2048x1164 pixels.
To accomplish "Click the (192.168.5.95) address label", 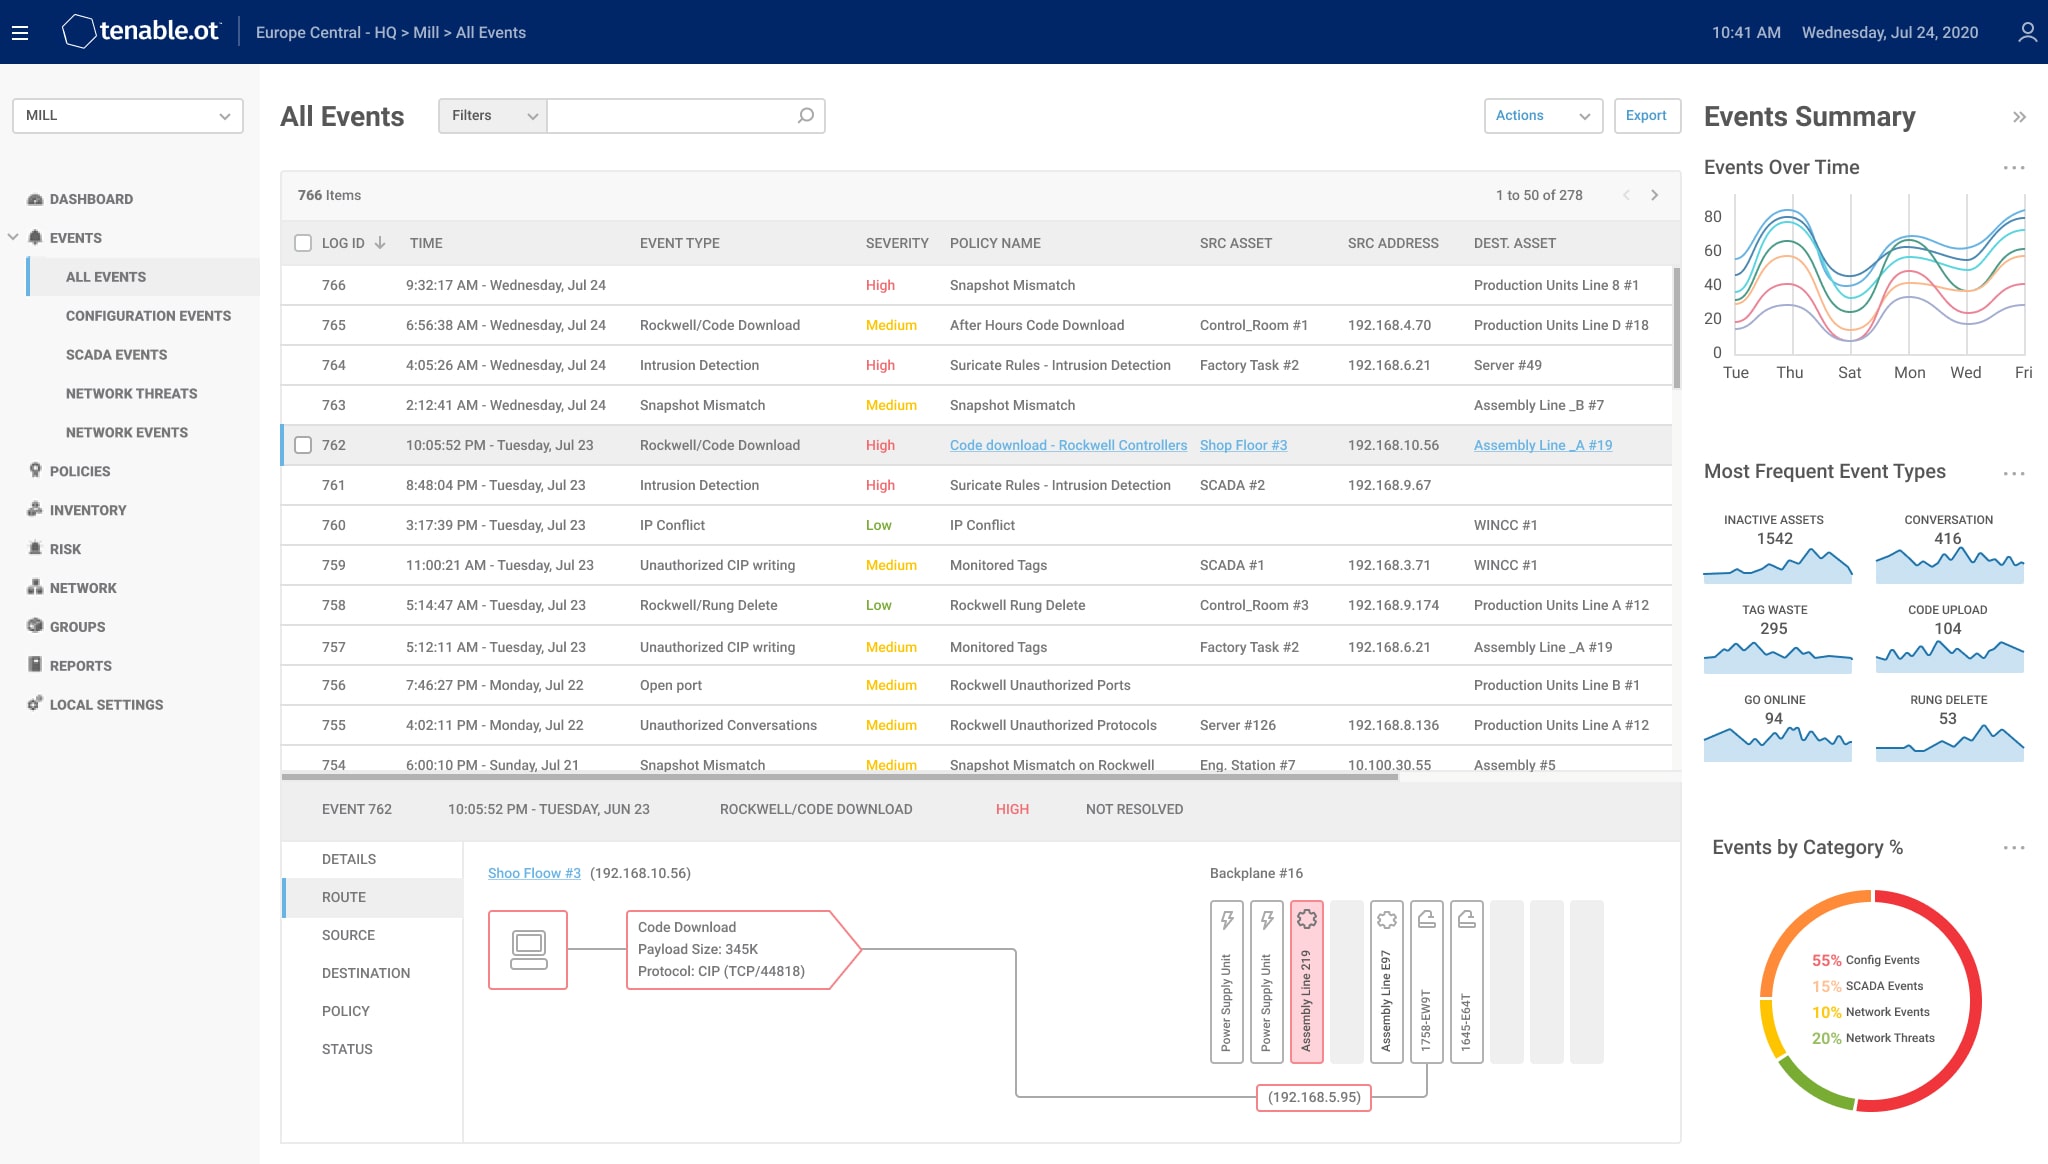I will tap(1314, 1097).
